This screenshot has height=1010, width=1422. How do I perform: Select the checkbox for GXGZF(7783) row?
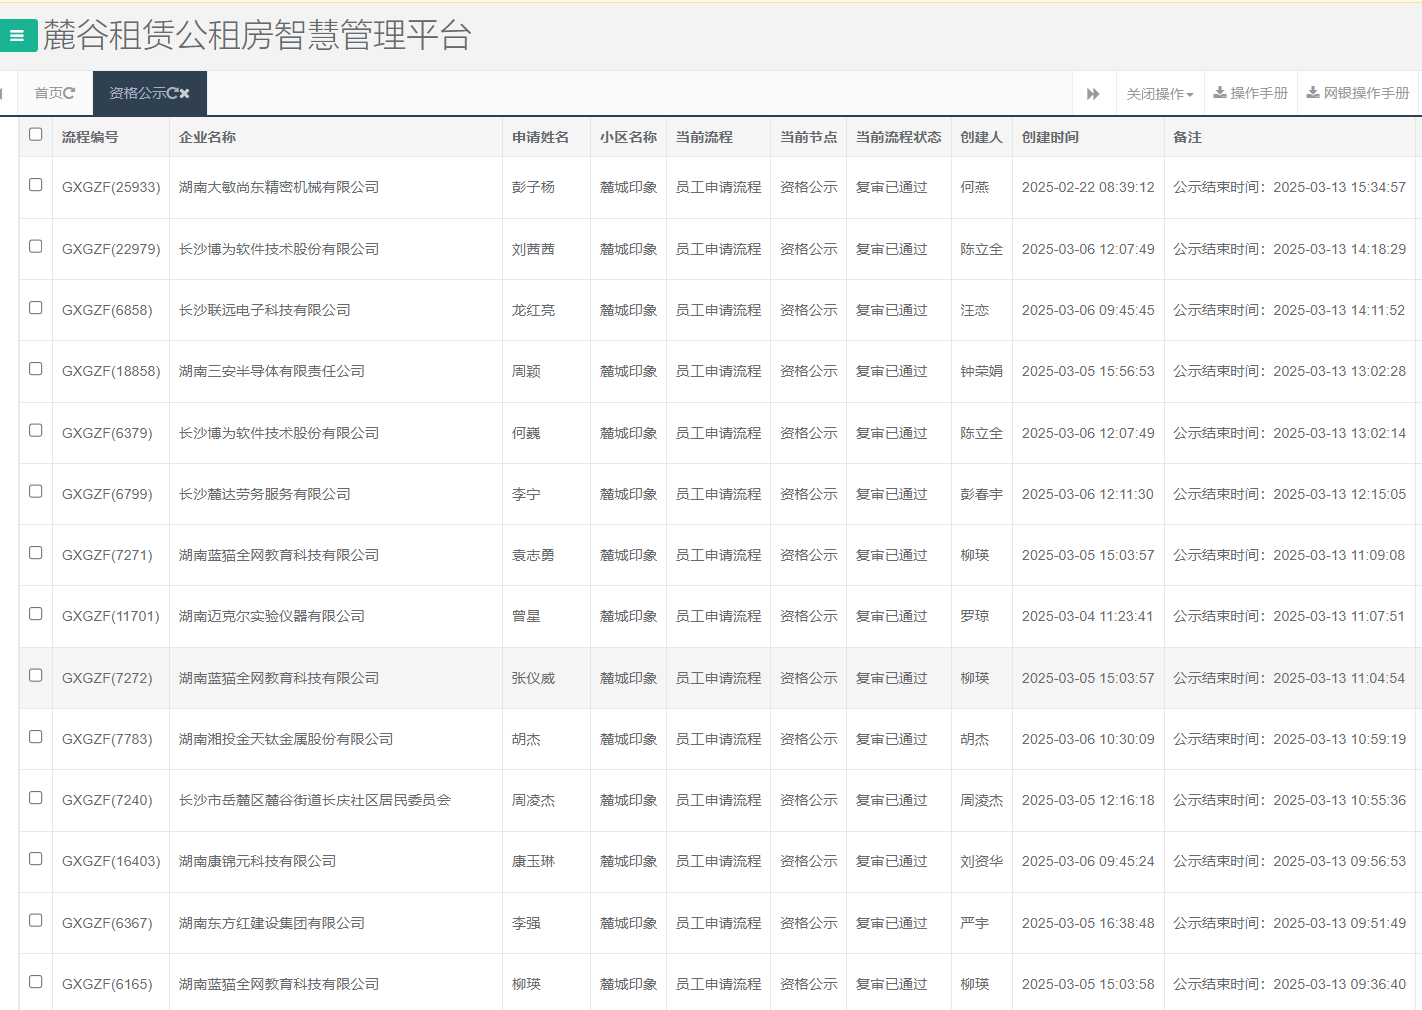tap(35, 736)
